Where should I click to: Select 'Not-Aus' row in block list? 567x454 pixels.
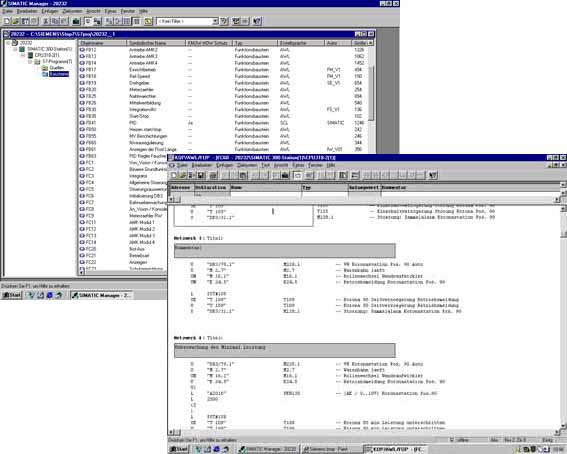coord(137,249)
